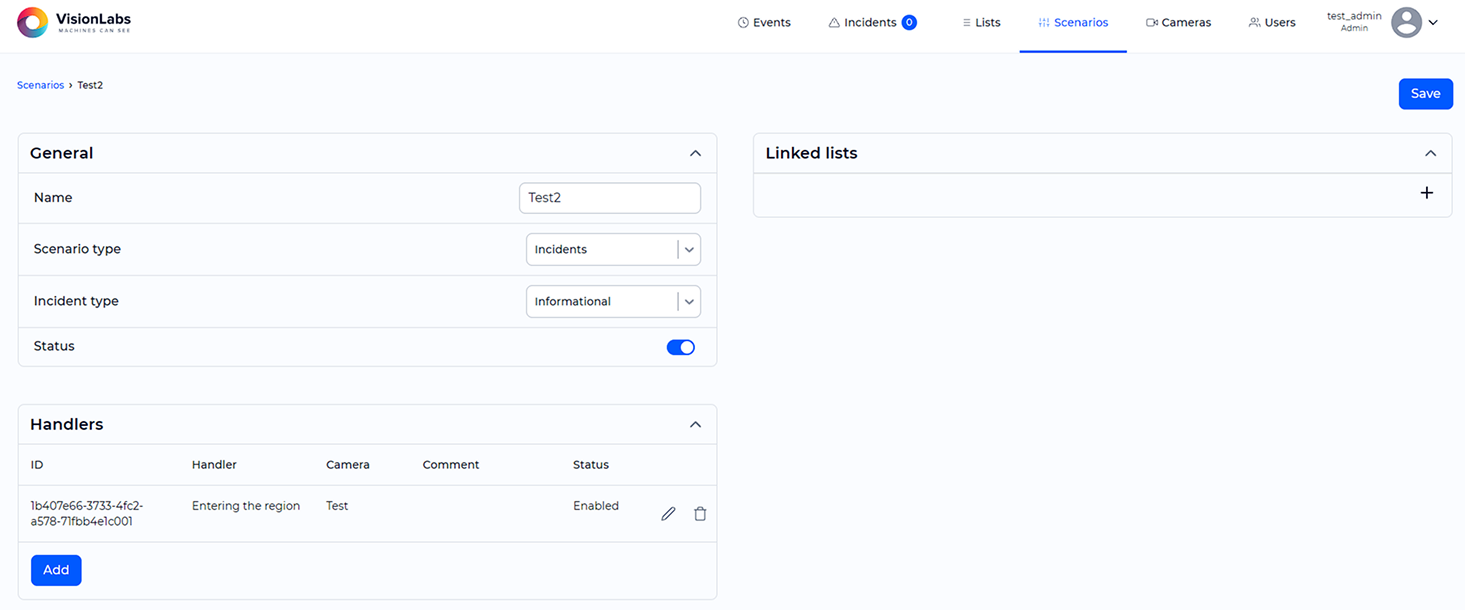Click the user avatar icon

(x=1406, y=22)
